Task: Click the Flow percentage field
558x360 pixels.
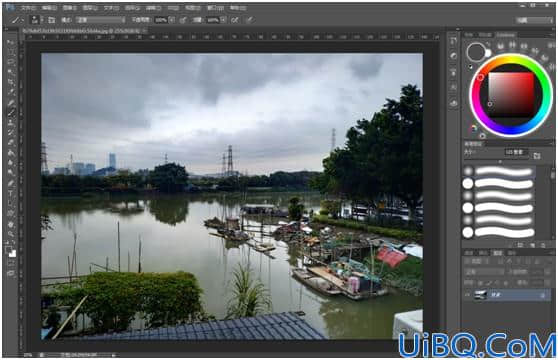Action: click(x=213, y=20)
